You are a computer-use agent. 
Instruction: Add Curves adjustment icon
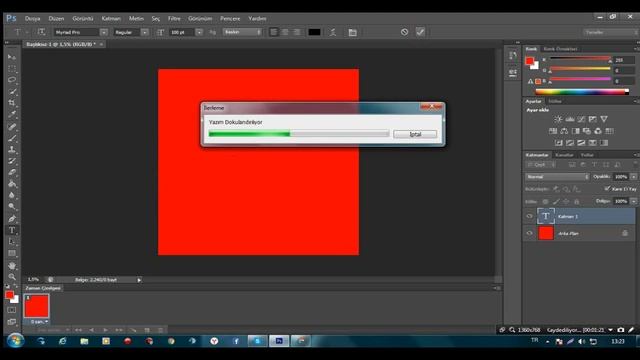[581, 119]
